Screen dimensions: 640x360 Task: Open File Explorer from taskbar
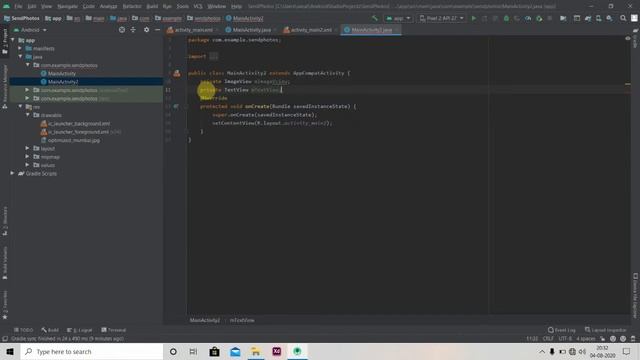point(256,351)
